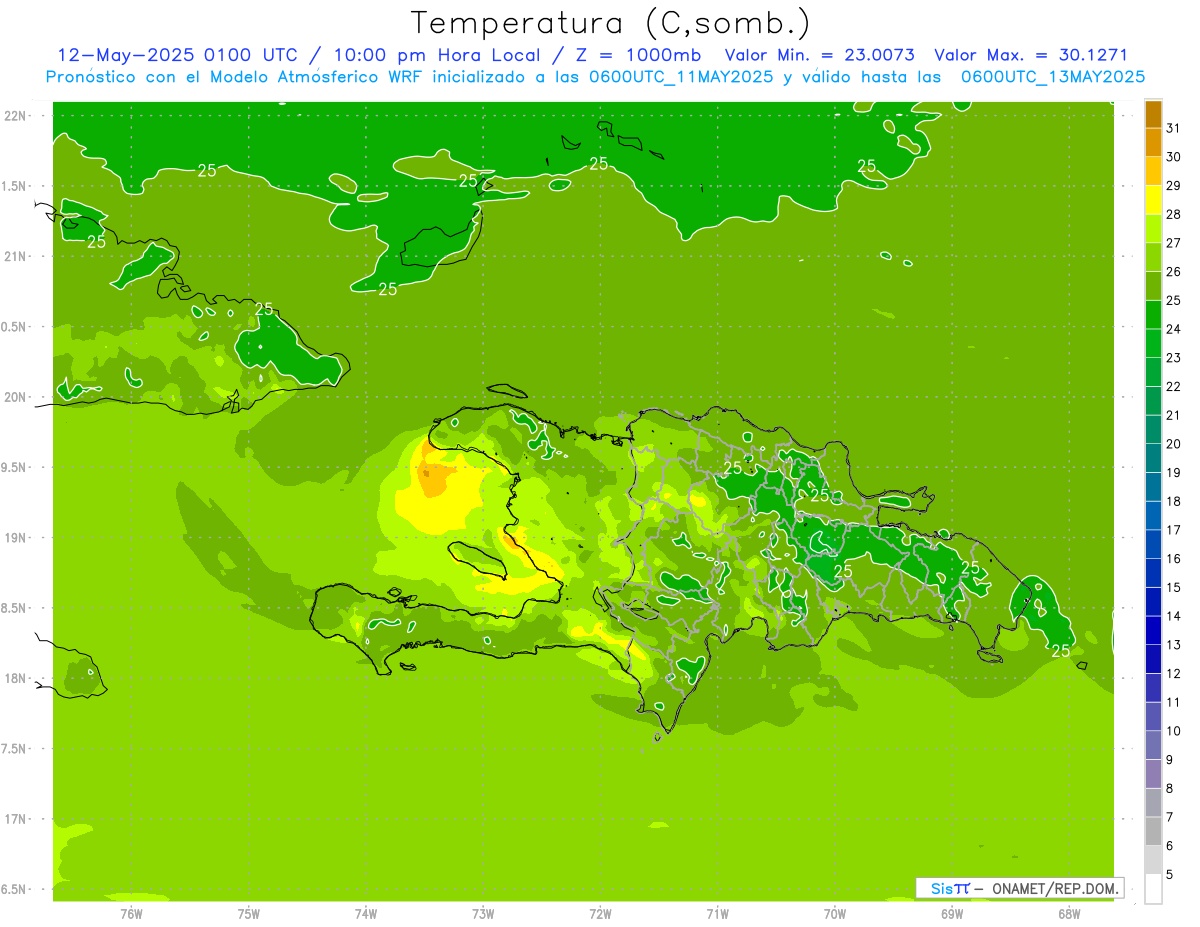1200x927 pixels.
Task: Click the 17N latitude label
Action: pyautogui.click(x=15, y=819)
